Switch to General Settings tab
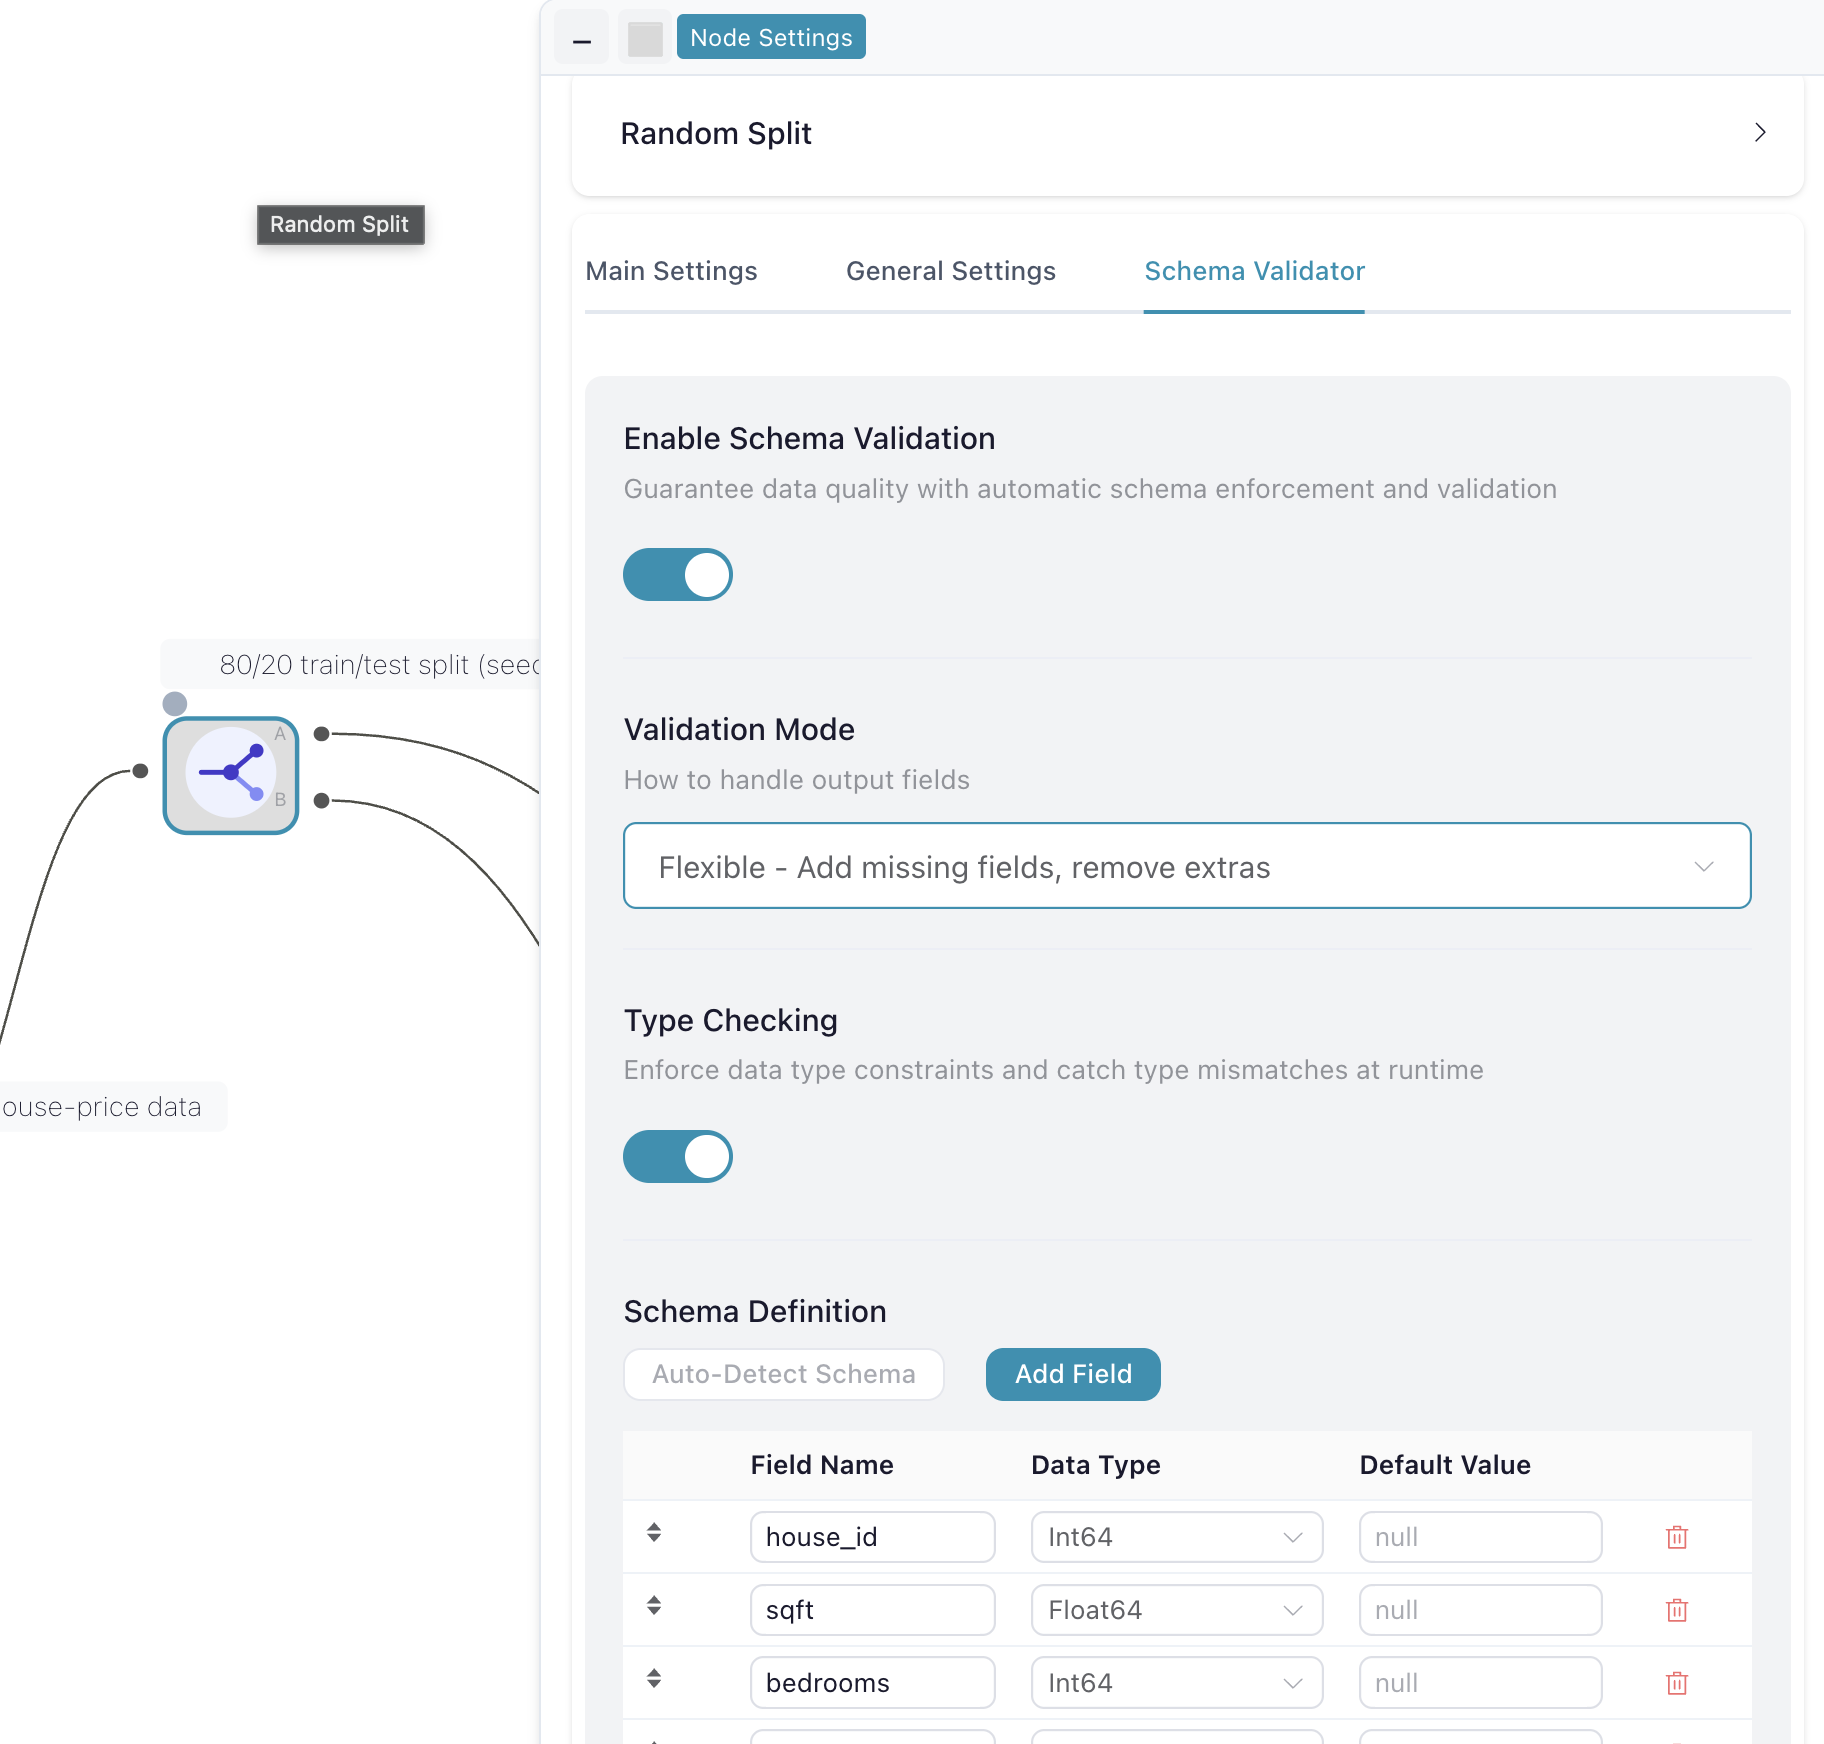Viewport: 1824px width, 1744px height. tap(951, 271)
